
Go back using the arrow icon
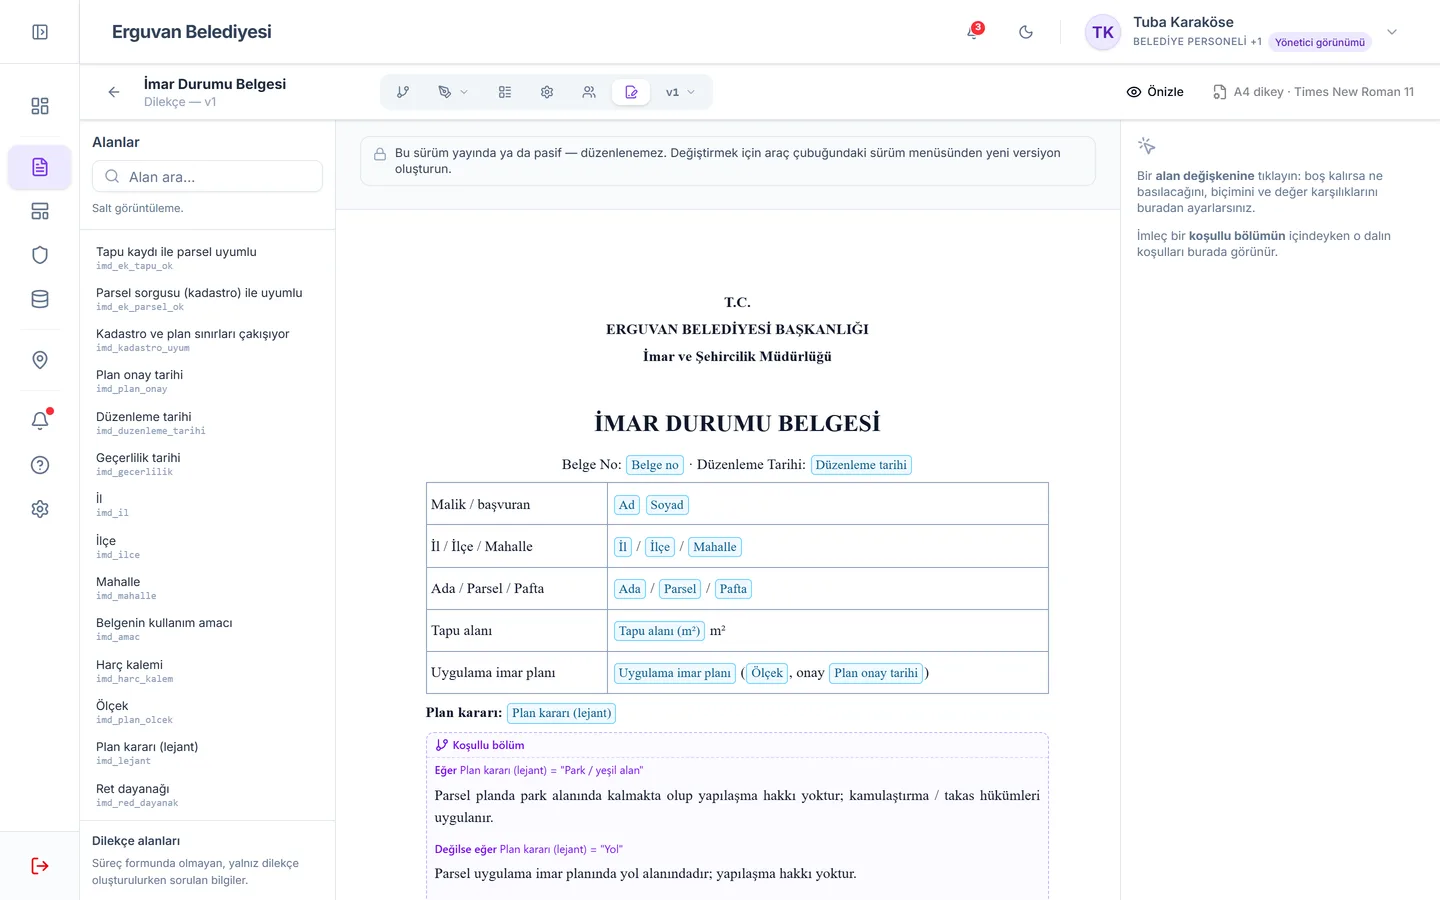114,92
